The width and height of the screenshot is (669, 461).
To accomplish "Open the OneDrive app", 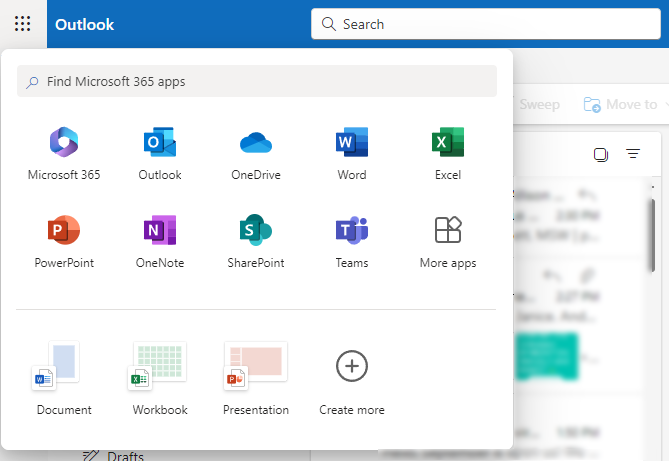I will click(256, 154).
